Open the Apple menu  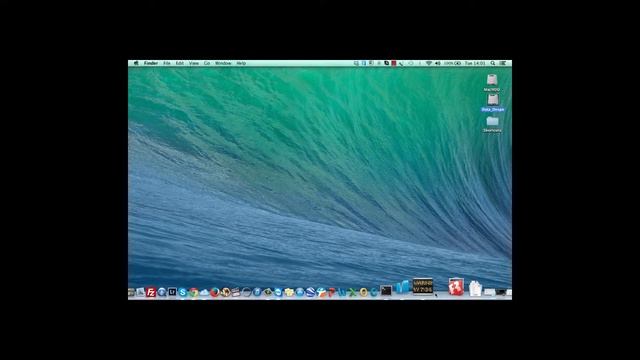tap(136, 63)
